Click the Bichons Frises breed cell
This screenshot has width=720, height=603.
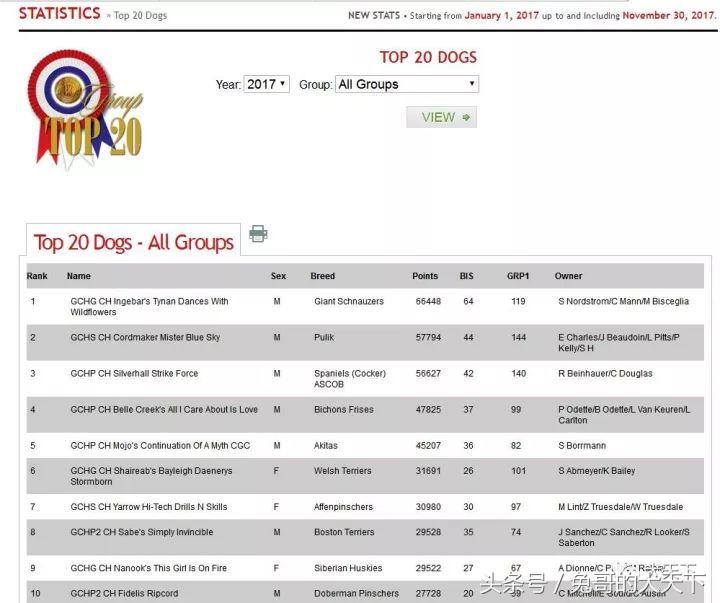tap(344, 409)
